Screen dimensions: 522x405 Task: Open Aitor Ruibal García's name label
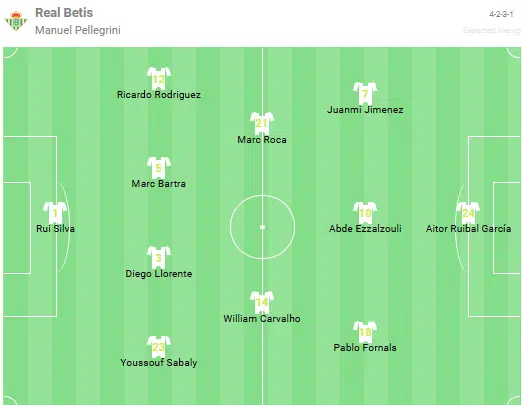coord(468,229)
